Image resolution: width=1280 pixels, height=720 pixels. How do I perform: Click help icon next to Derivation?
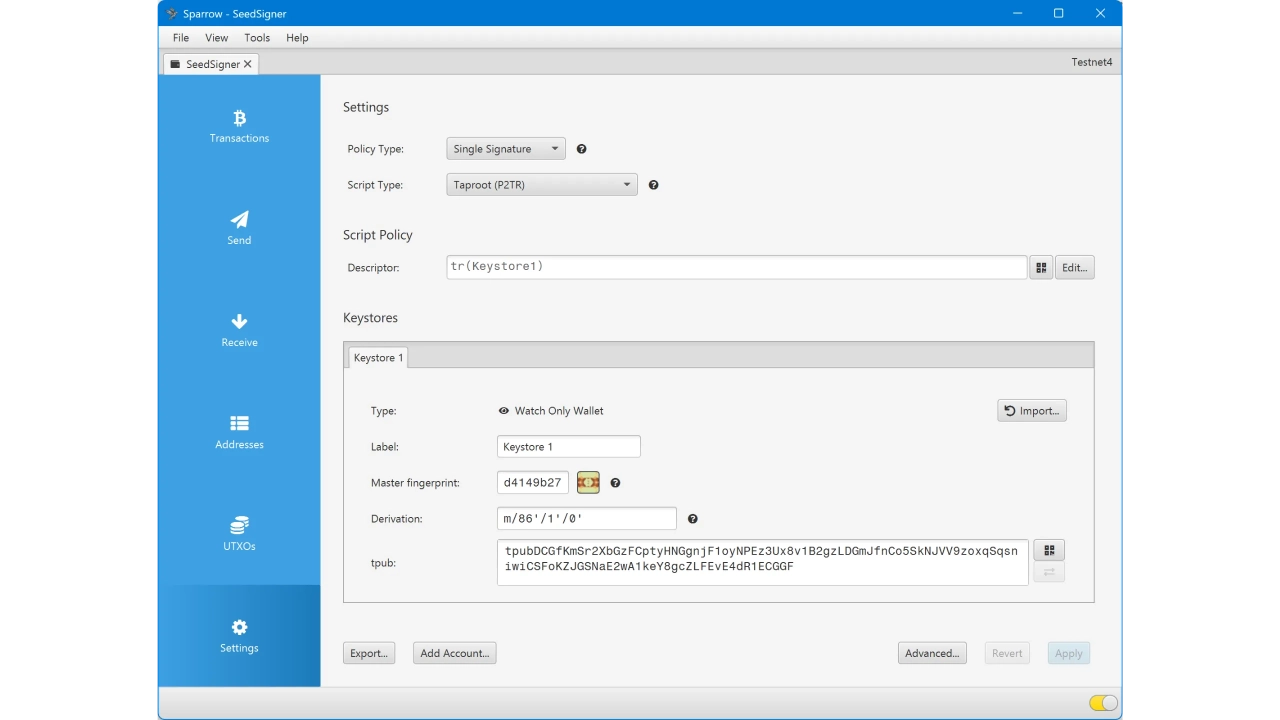(x=692, y=519)
